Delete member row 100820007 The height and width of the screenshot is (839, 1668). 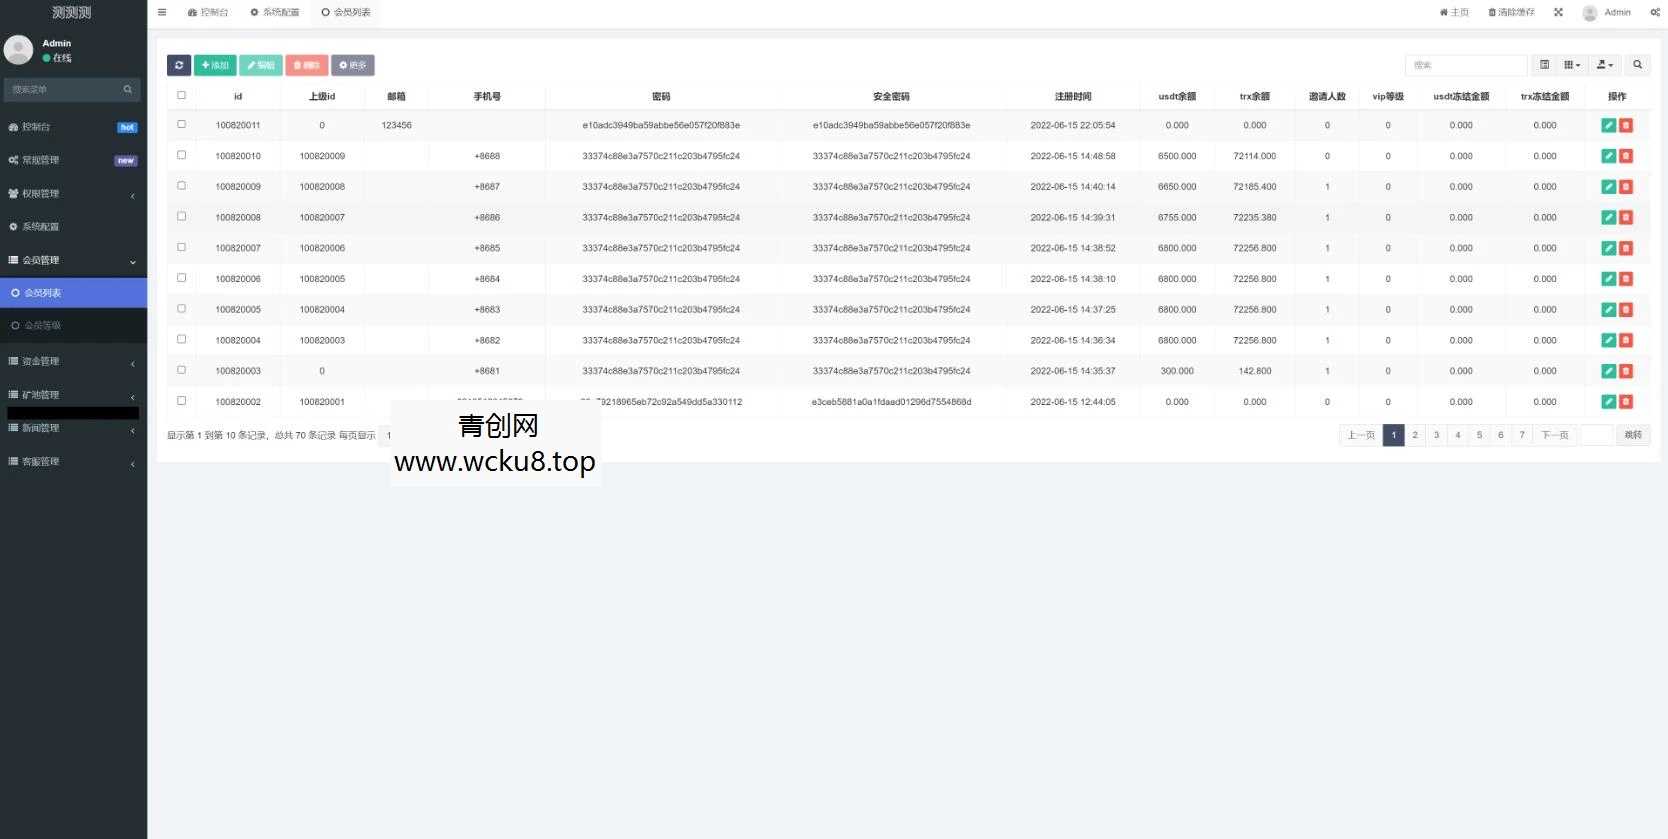click(1625, 248)
